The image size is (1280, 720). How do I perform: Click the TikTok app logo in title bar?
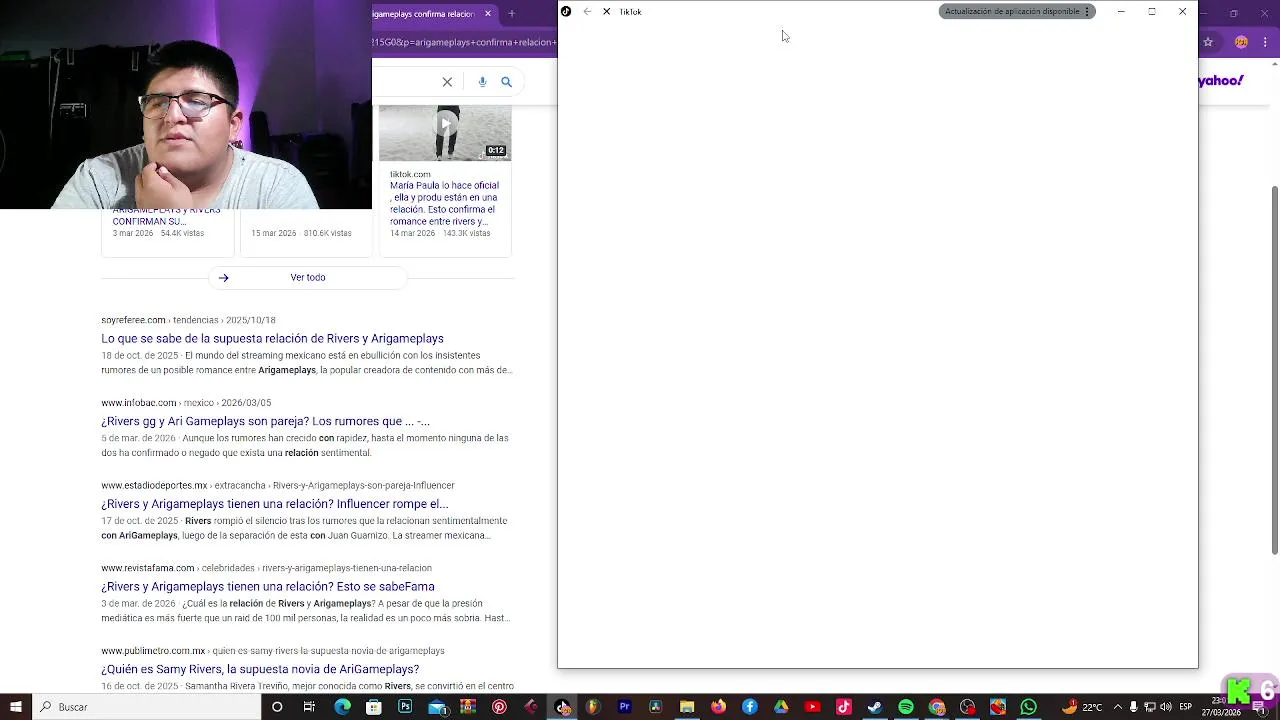(566, 12)
